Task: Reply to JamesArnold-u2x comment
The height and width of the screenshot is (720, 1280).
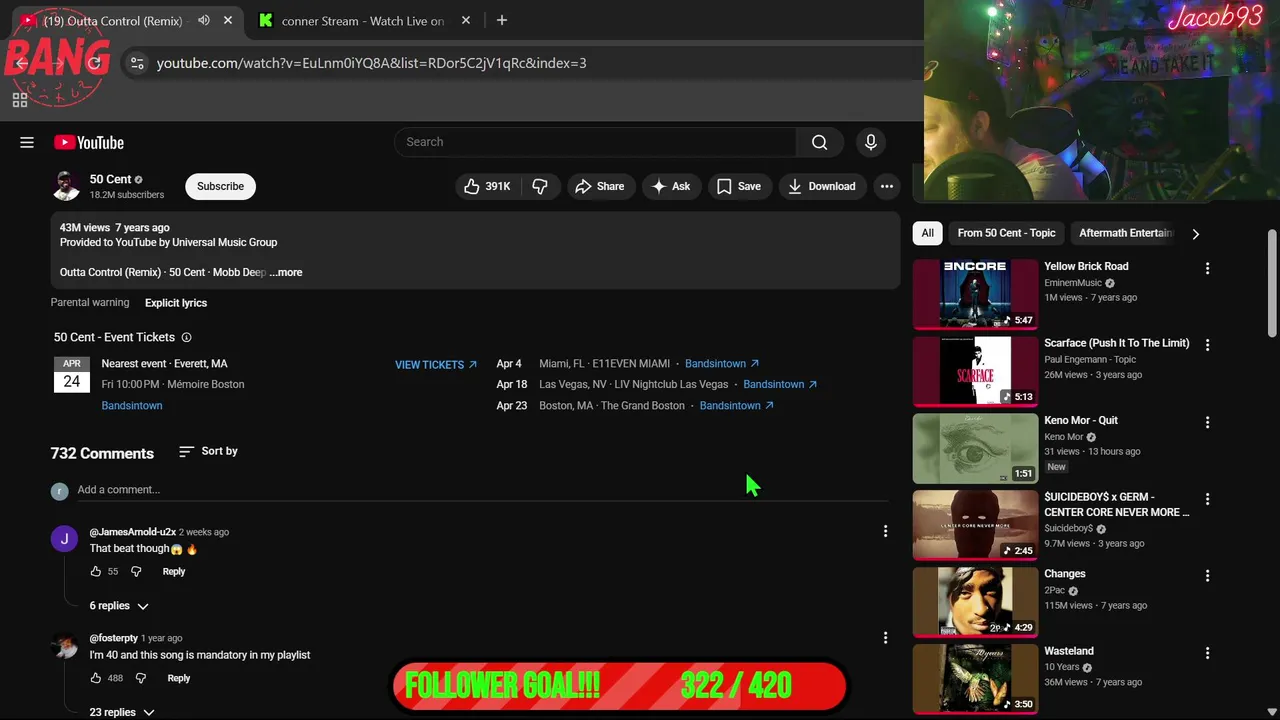Action: (174, 572)
